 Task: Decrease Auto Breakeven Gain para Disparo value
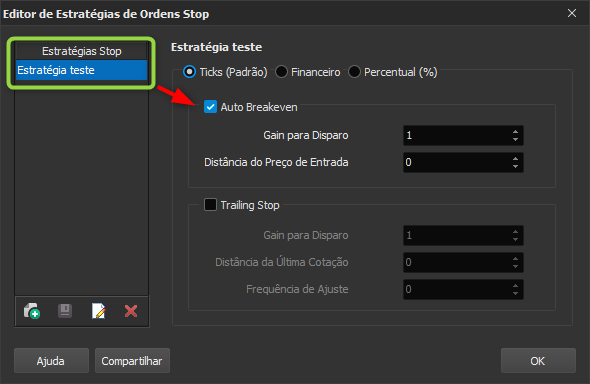[515, 139]
